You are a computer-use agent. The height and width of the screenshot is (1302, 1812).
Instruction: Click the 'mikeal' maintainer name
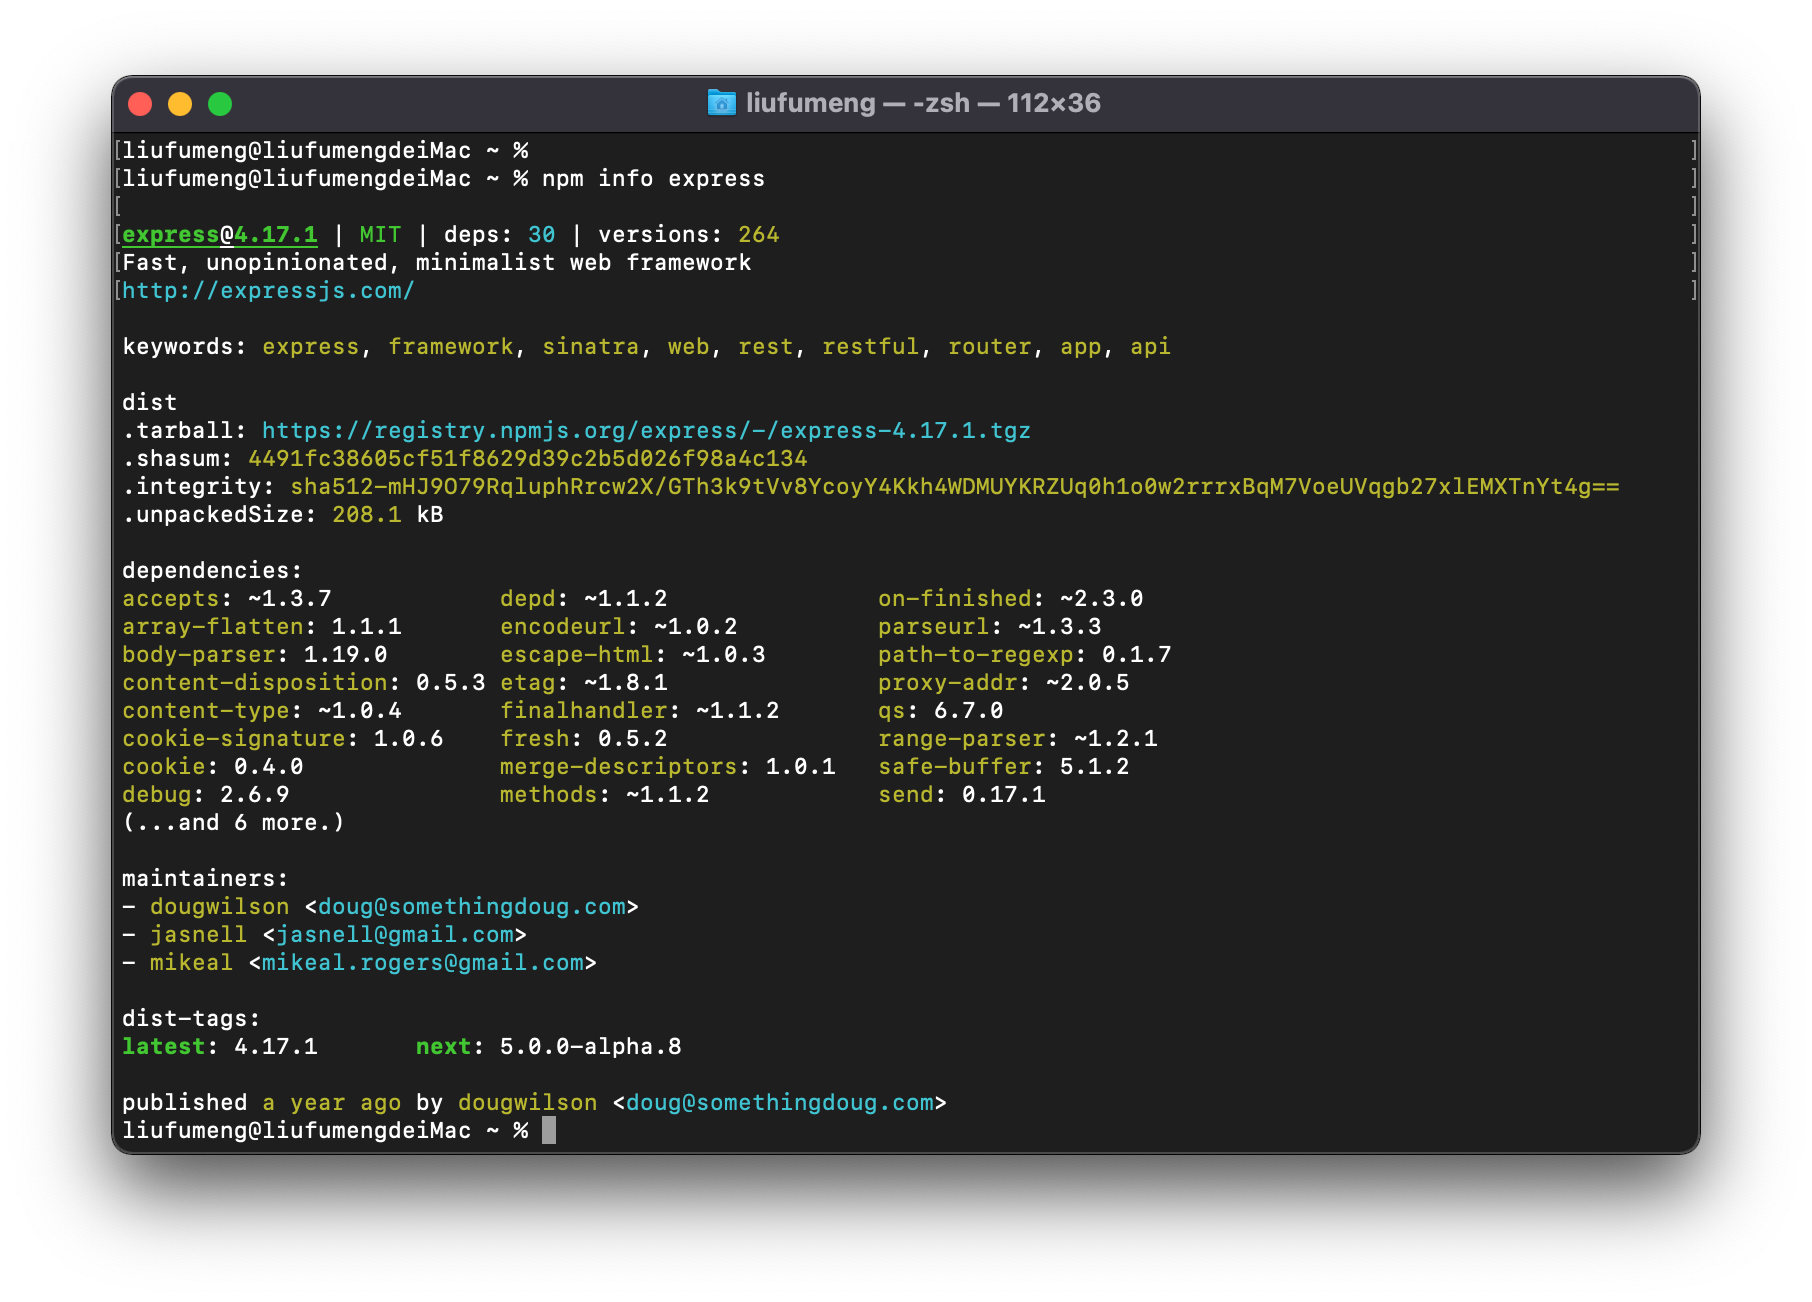click(191, 963)
